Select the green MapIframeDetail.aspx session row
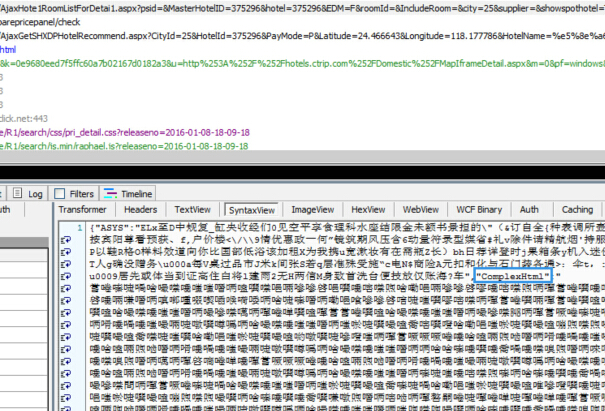 point(302,63)
